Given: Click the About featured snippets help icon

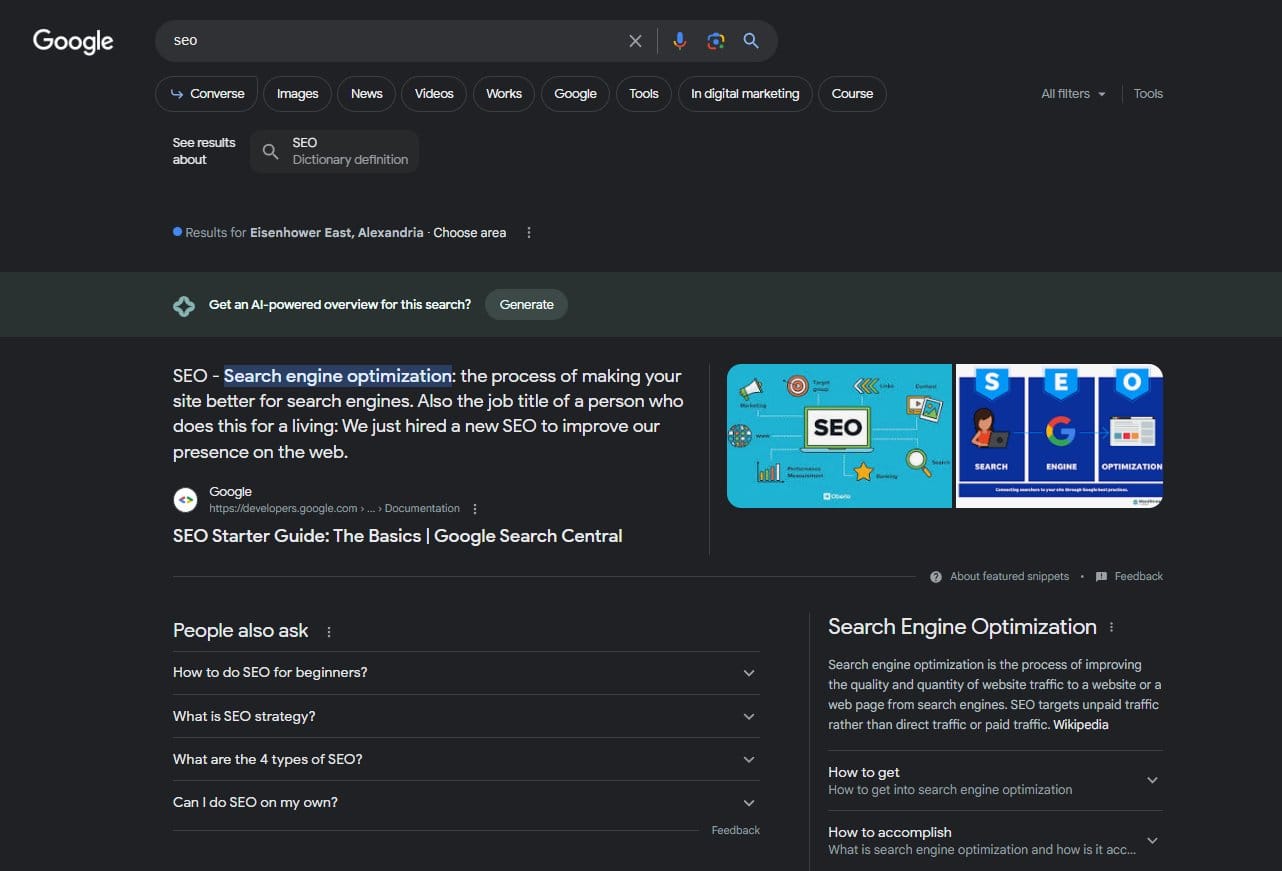Looking at the screenshot, I should 936,577.
